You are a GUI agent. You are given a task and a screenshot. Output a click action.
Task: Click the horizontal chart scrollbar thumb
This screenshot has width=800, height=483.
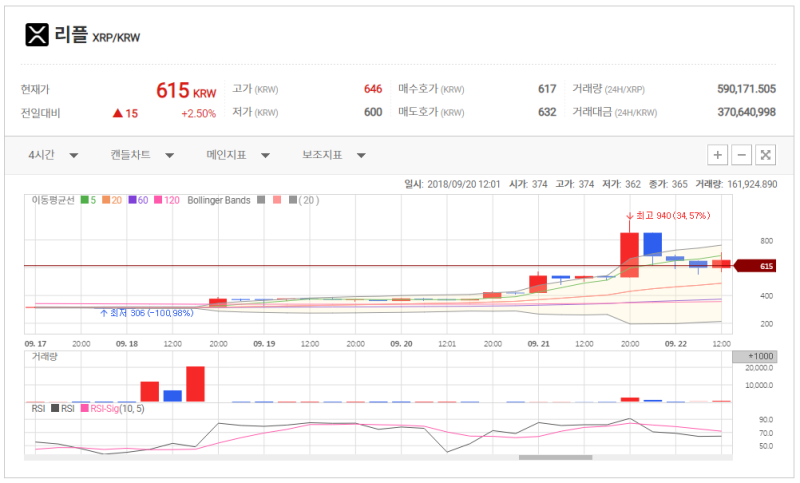(x=556, y=457)
